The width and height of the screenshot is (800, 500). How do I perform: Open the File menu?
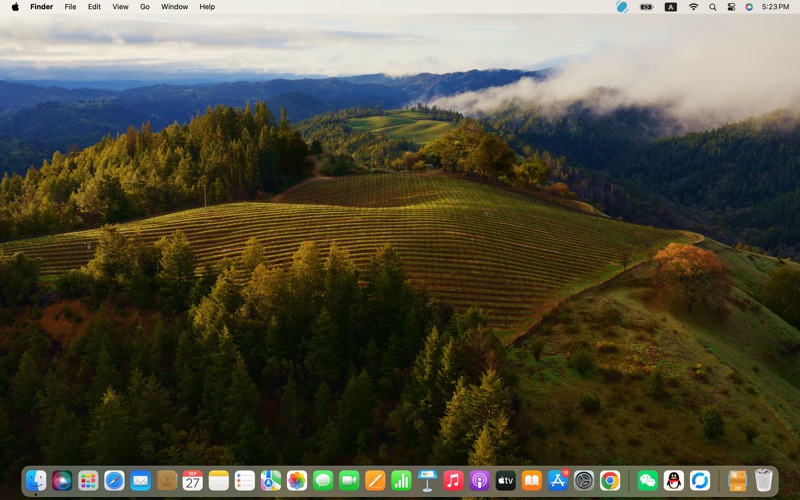tap(70, 7)
